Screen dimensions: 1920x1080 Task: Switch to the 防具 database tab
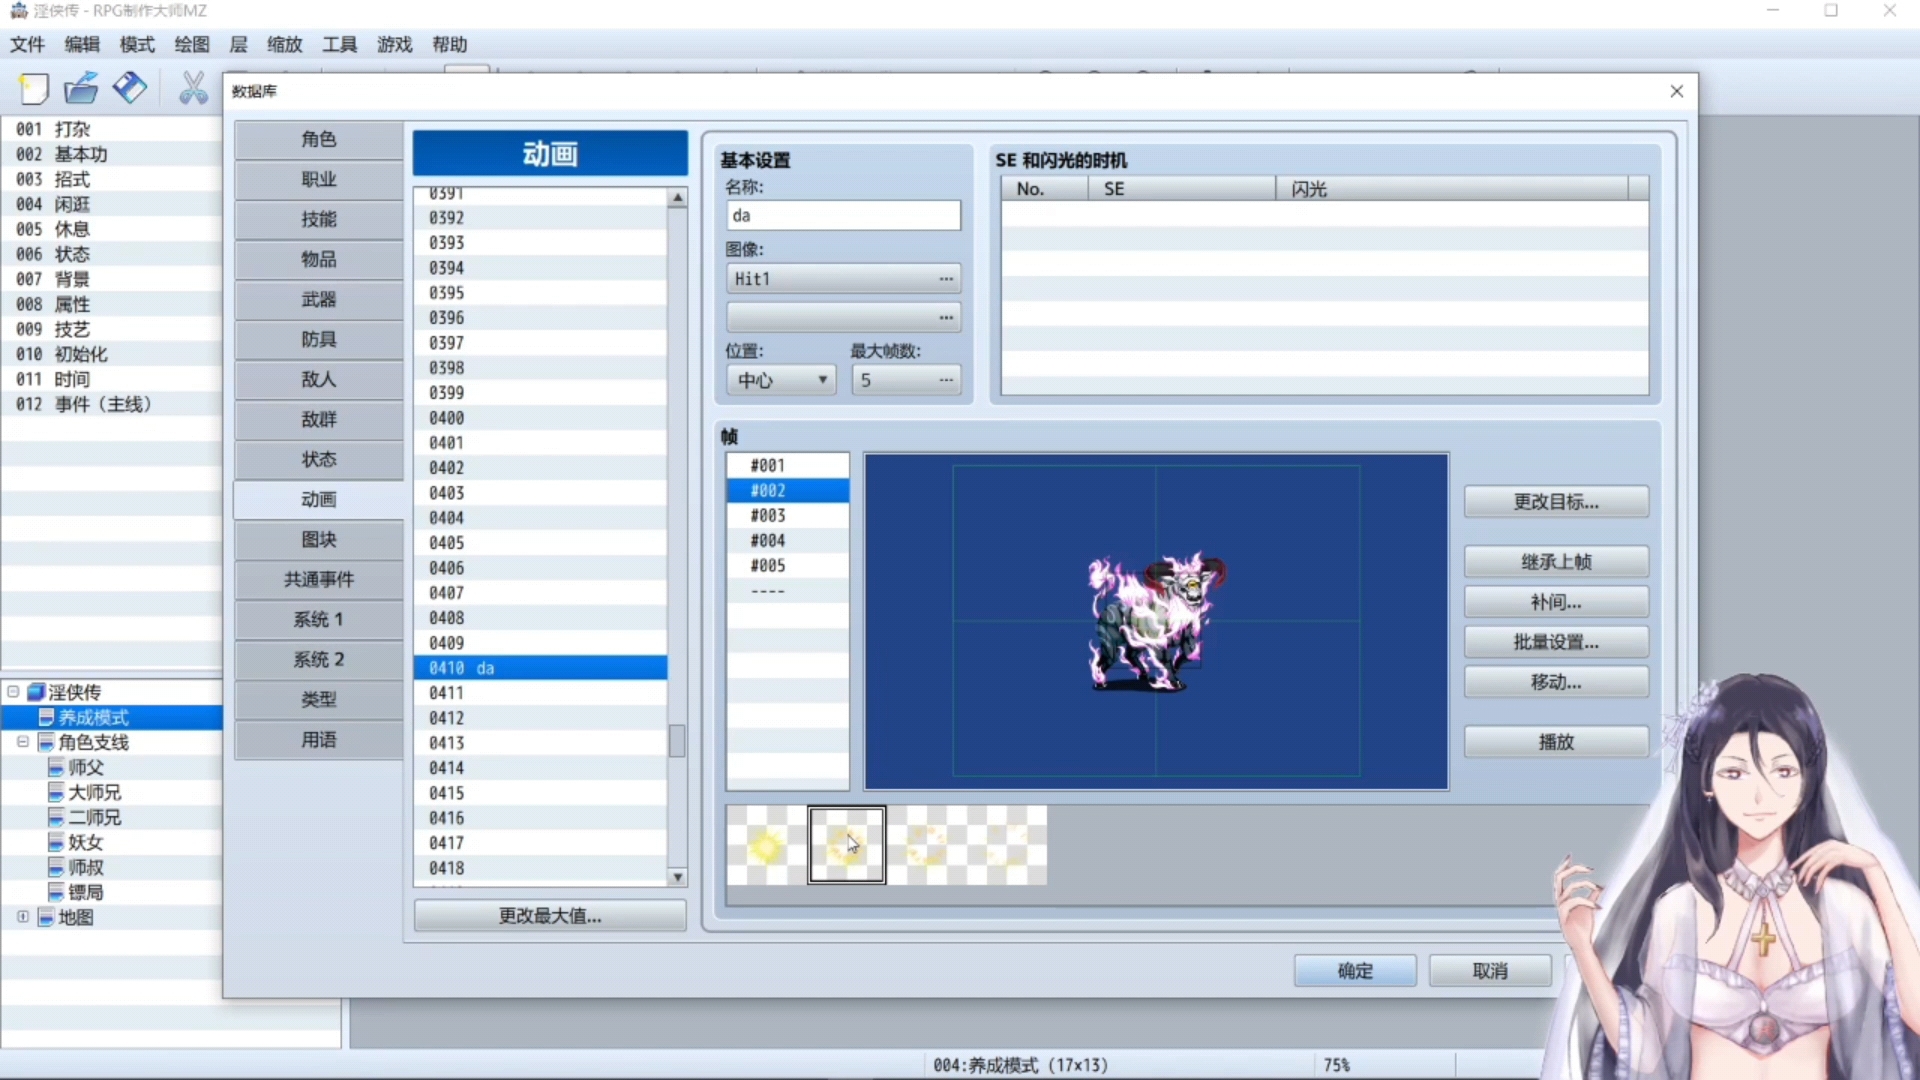tap(319, 339)
